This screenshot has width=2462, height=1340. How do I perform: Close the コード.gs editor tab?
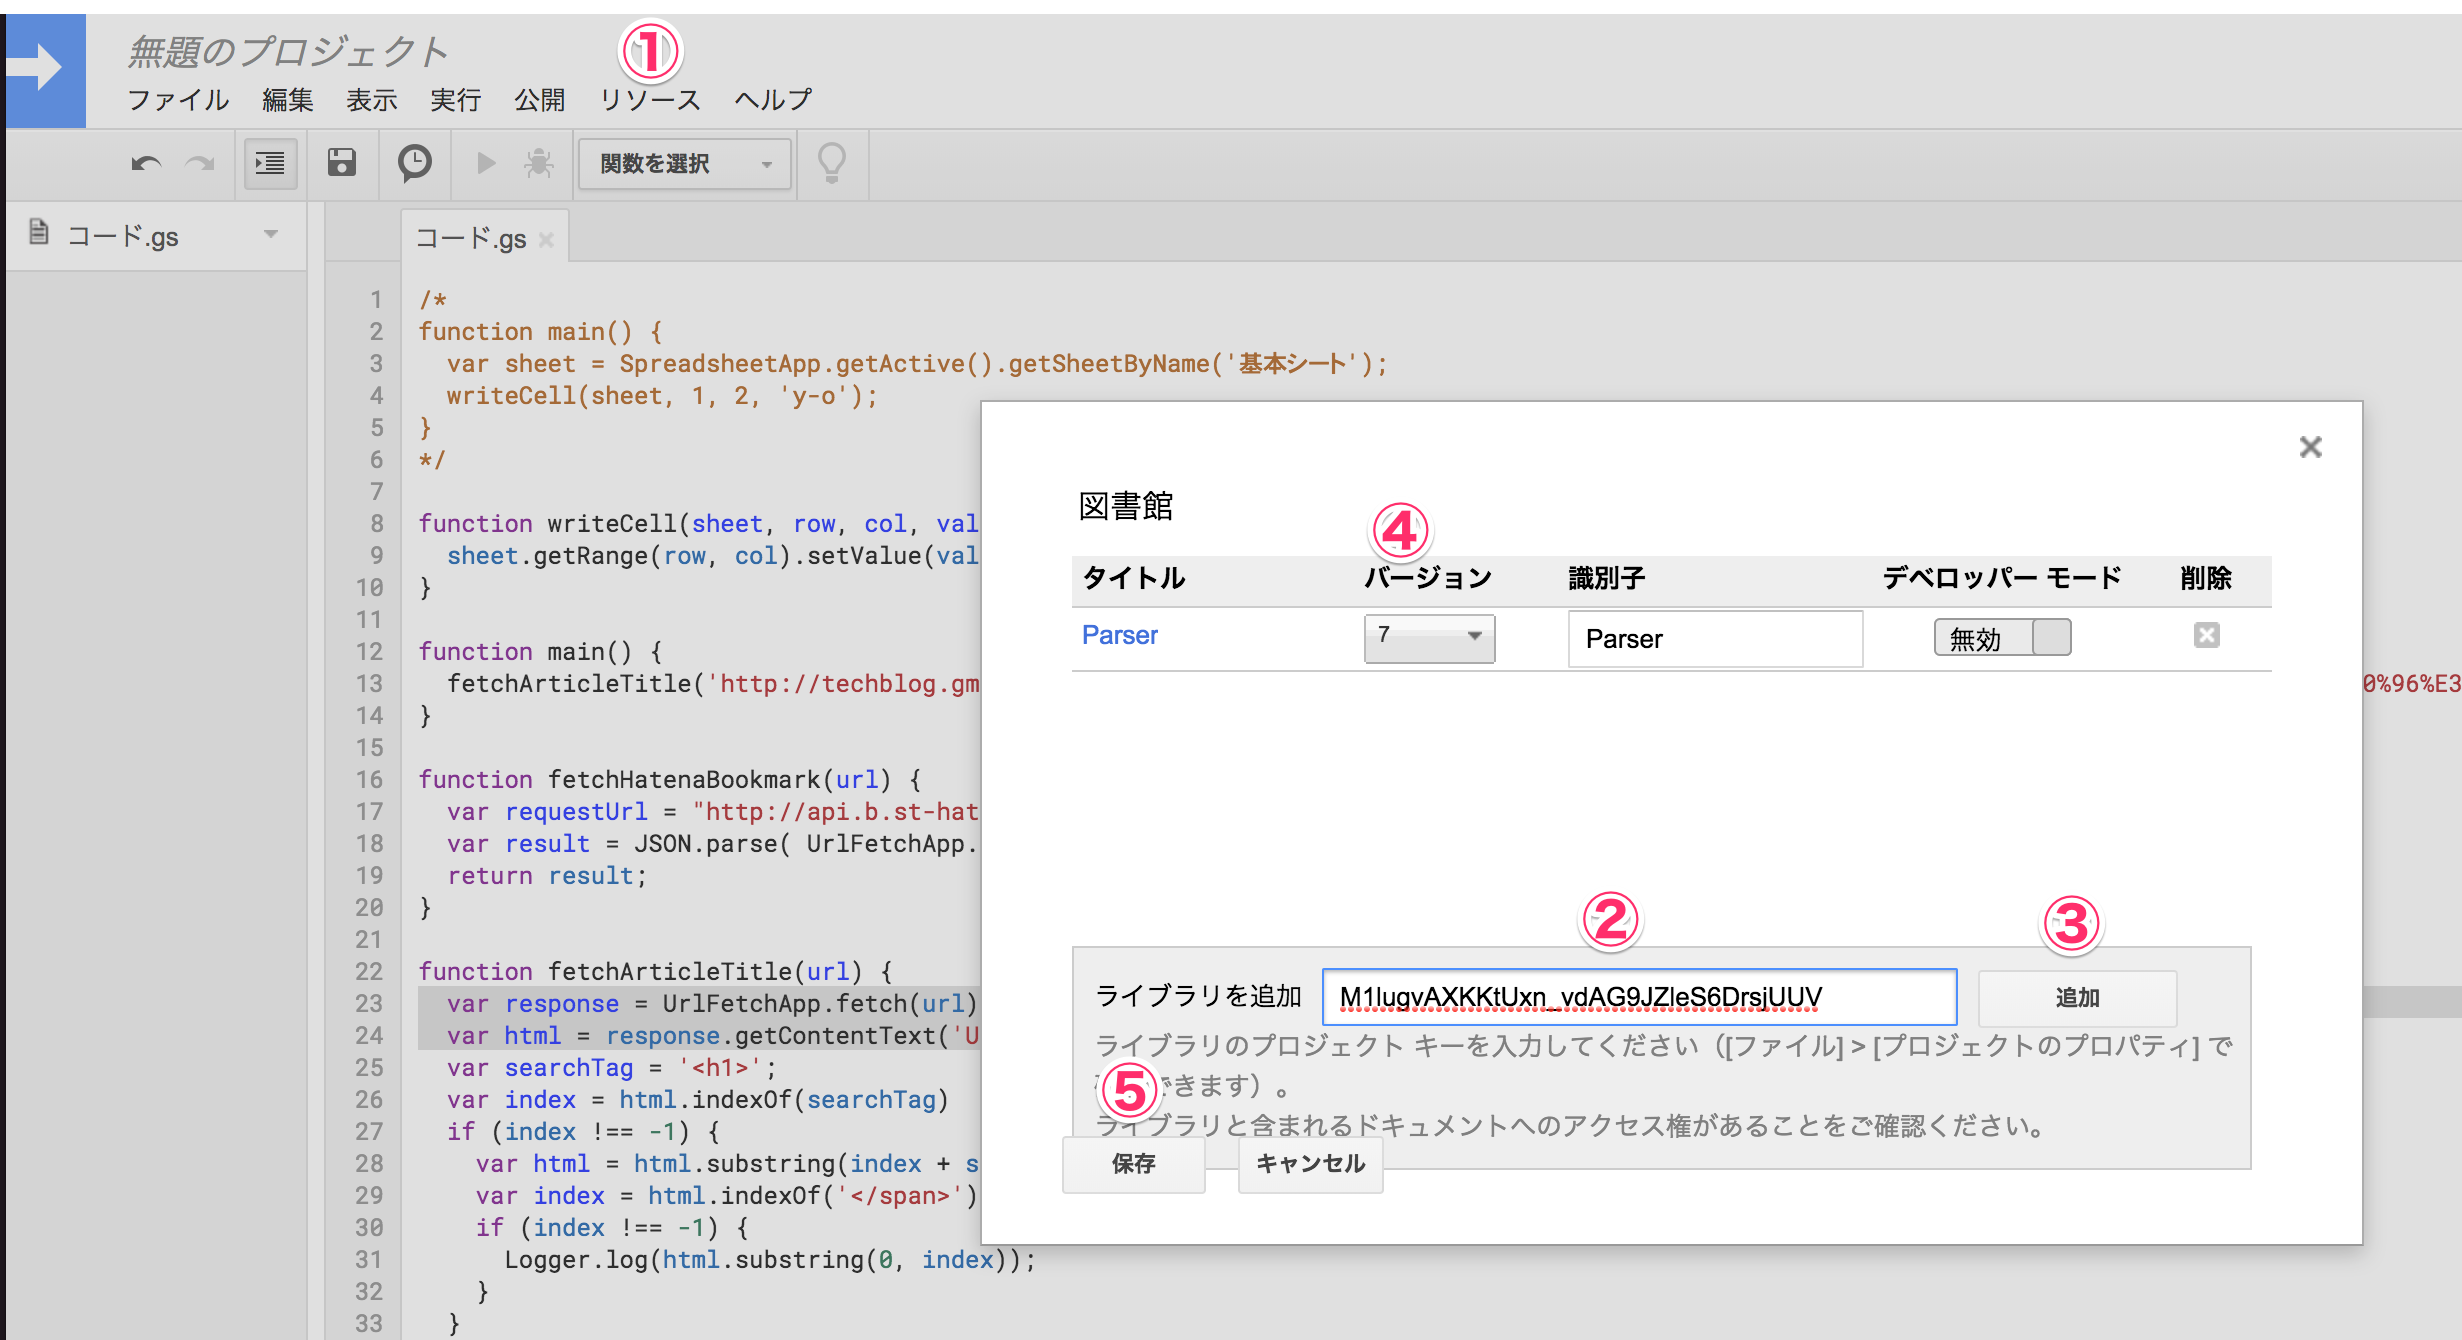546,240
